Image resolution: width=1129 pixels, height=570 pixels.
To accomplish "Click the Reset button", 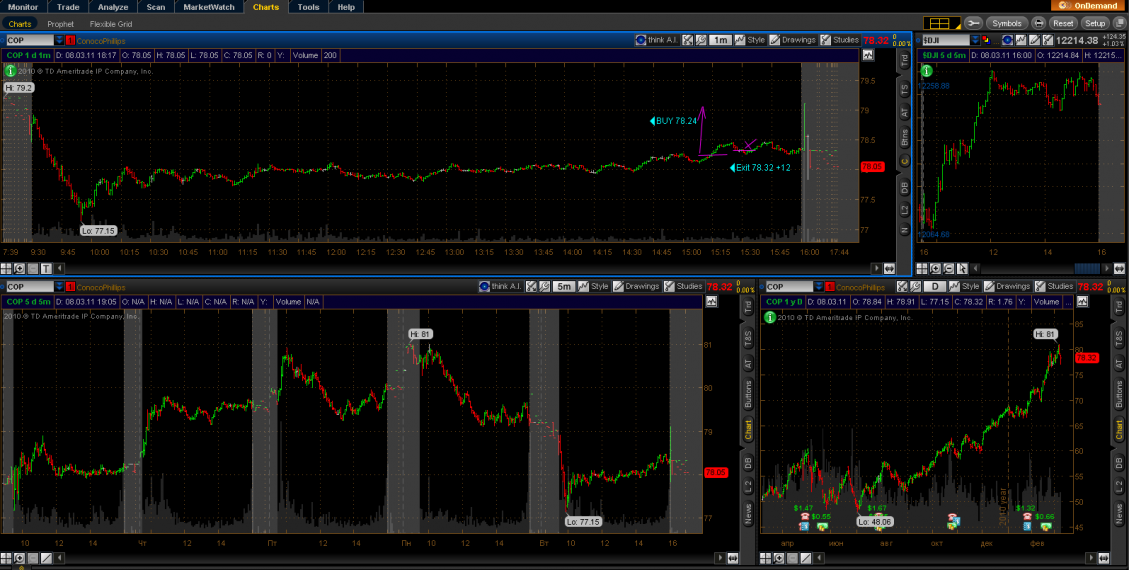I will tap(1063, 23).
